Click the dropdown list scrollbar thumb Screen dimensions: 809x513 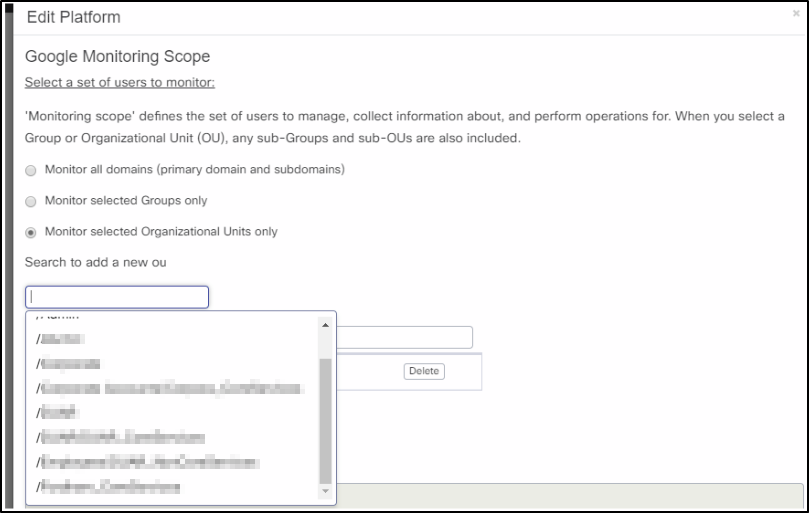pyautogui.click(x=325, y=421)
